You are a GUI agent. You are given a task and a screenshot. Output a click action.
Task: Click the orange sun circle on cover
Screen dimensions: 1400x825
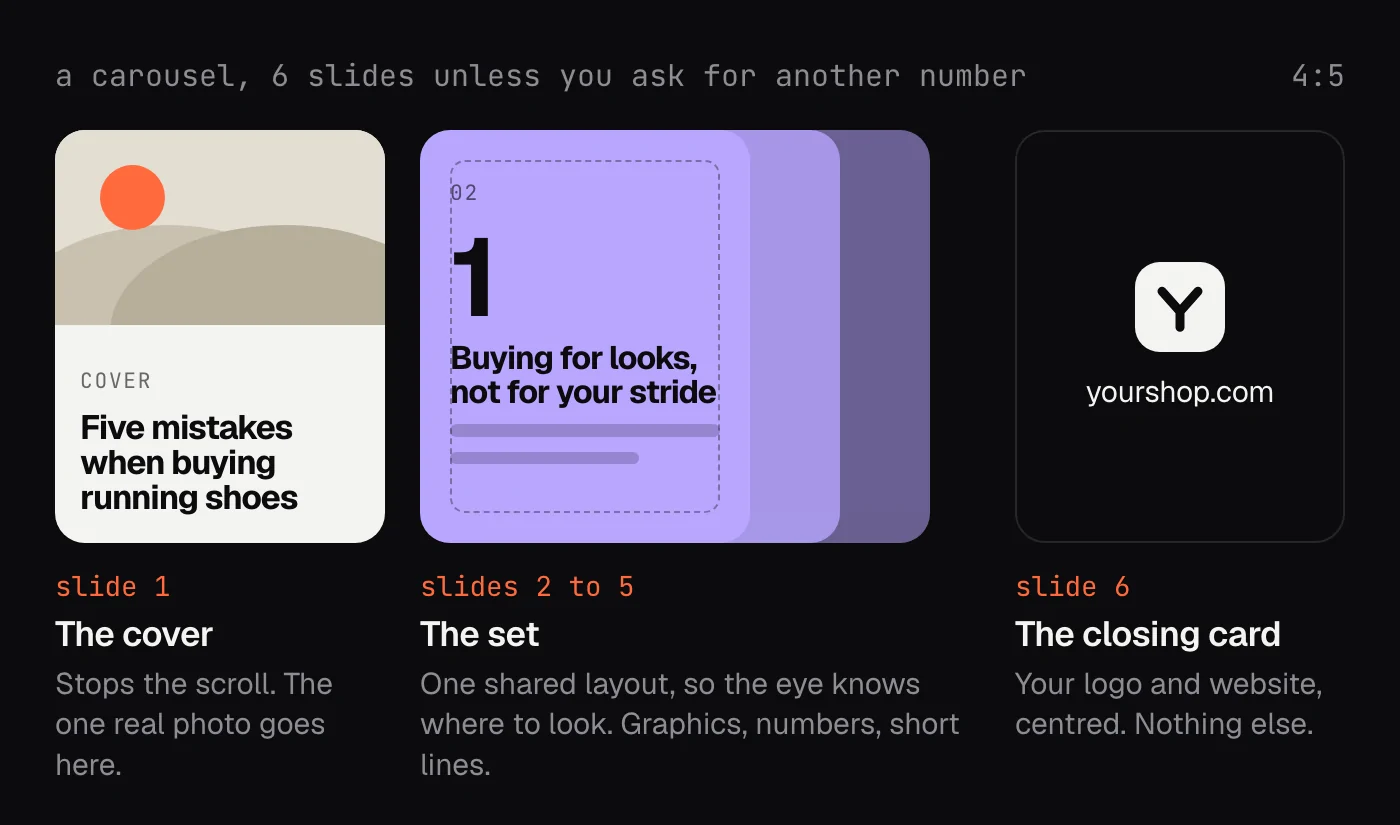[x=132, y=197]
